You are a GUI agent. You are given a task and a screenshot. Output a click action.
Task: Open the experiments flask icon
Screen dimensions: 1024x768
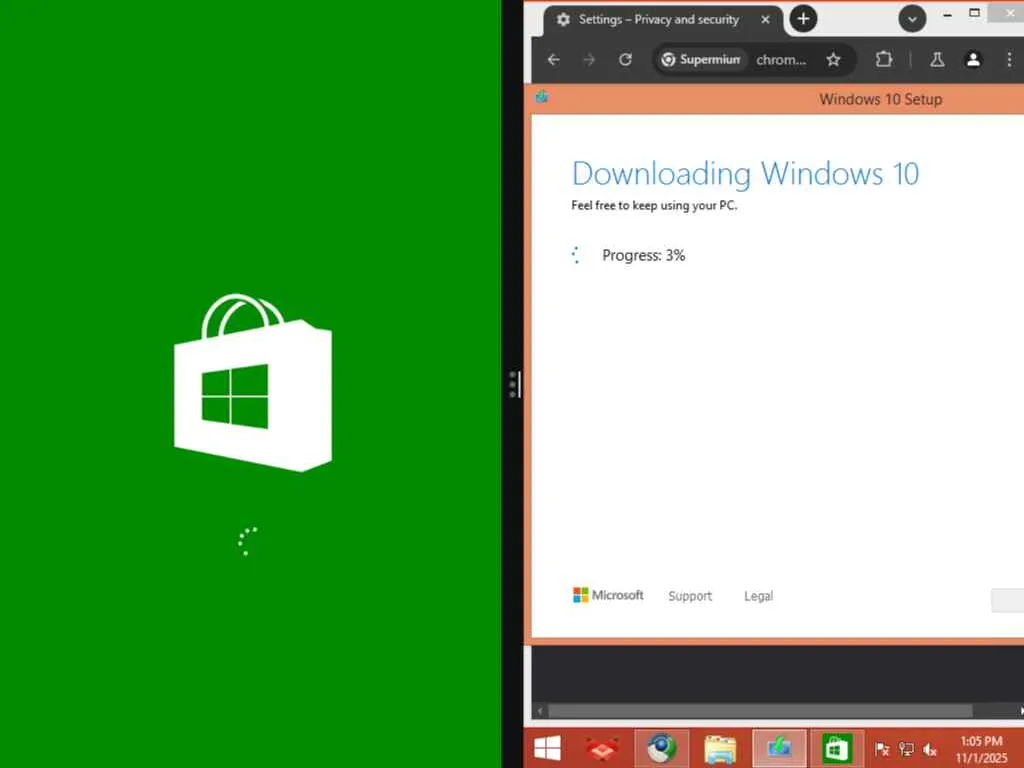pos(937,59)
